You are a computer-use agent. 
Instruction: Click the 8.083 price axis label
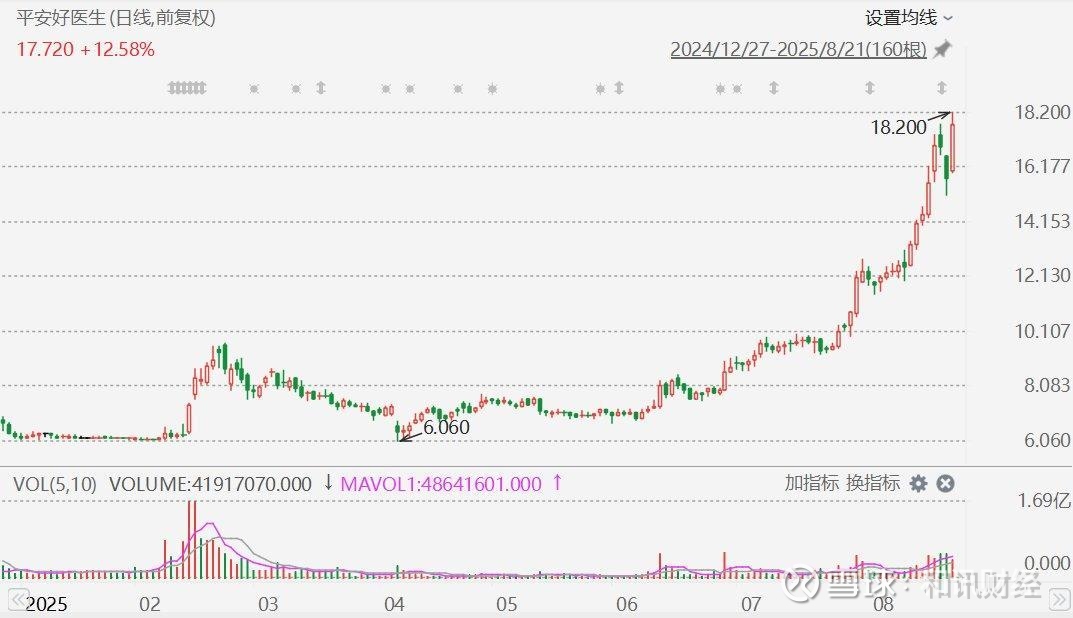pyautogui.click(x=1047, y=385)
